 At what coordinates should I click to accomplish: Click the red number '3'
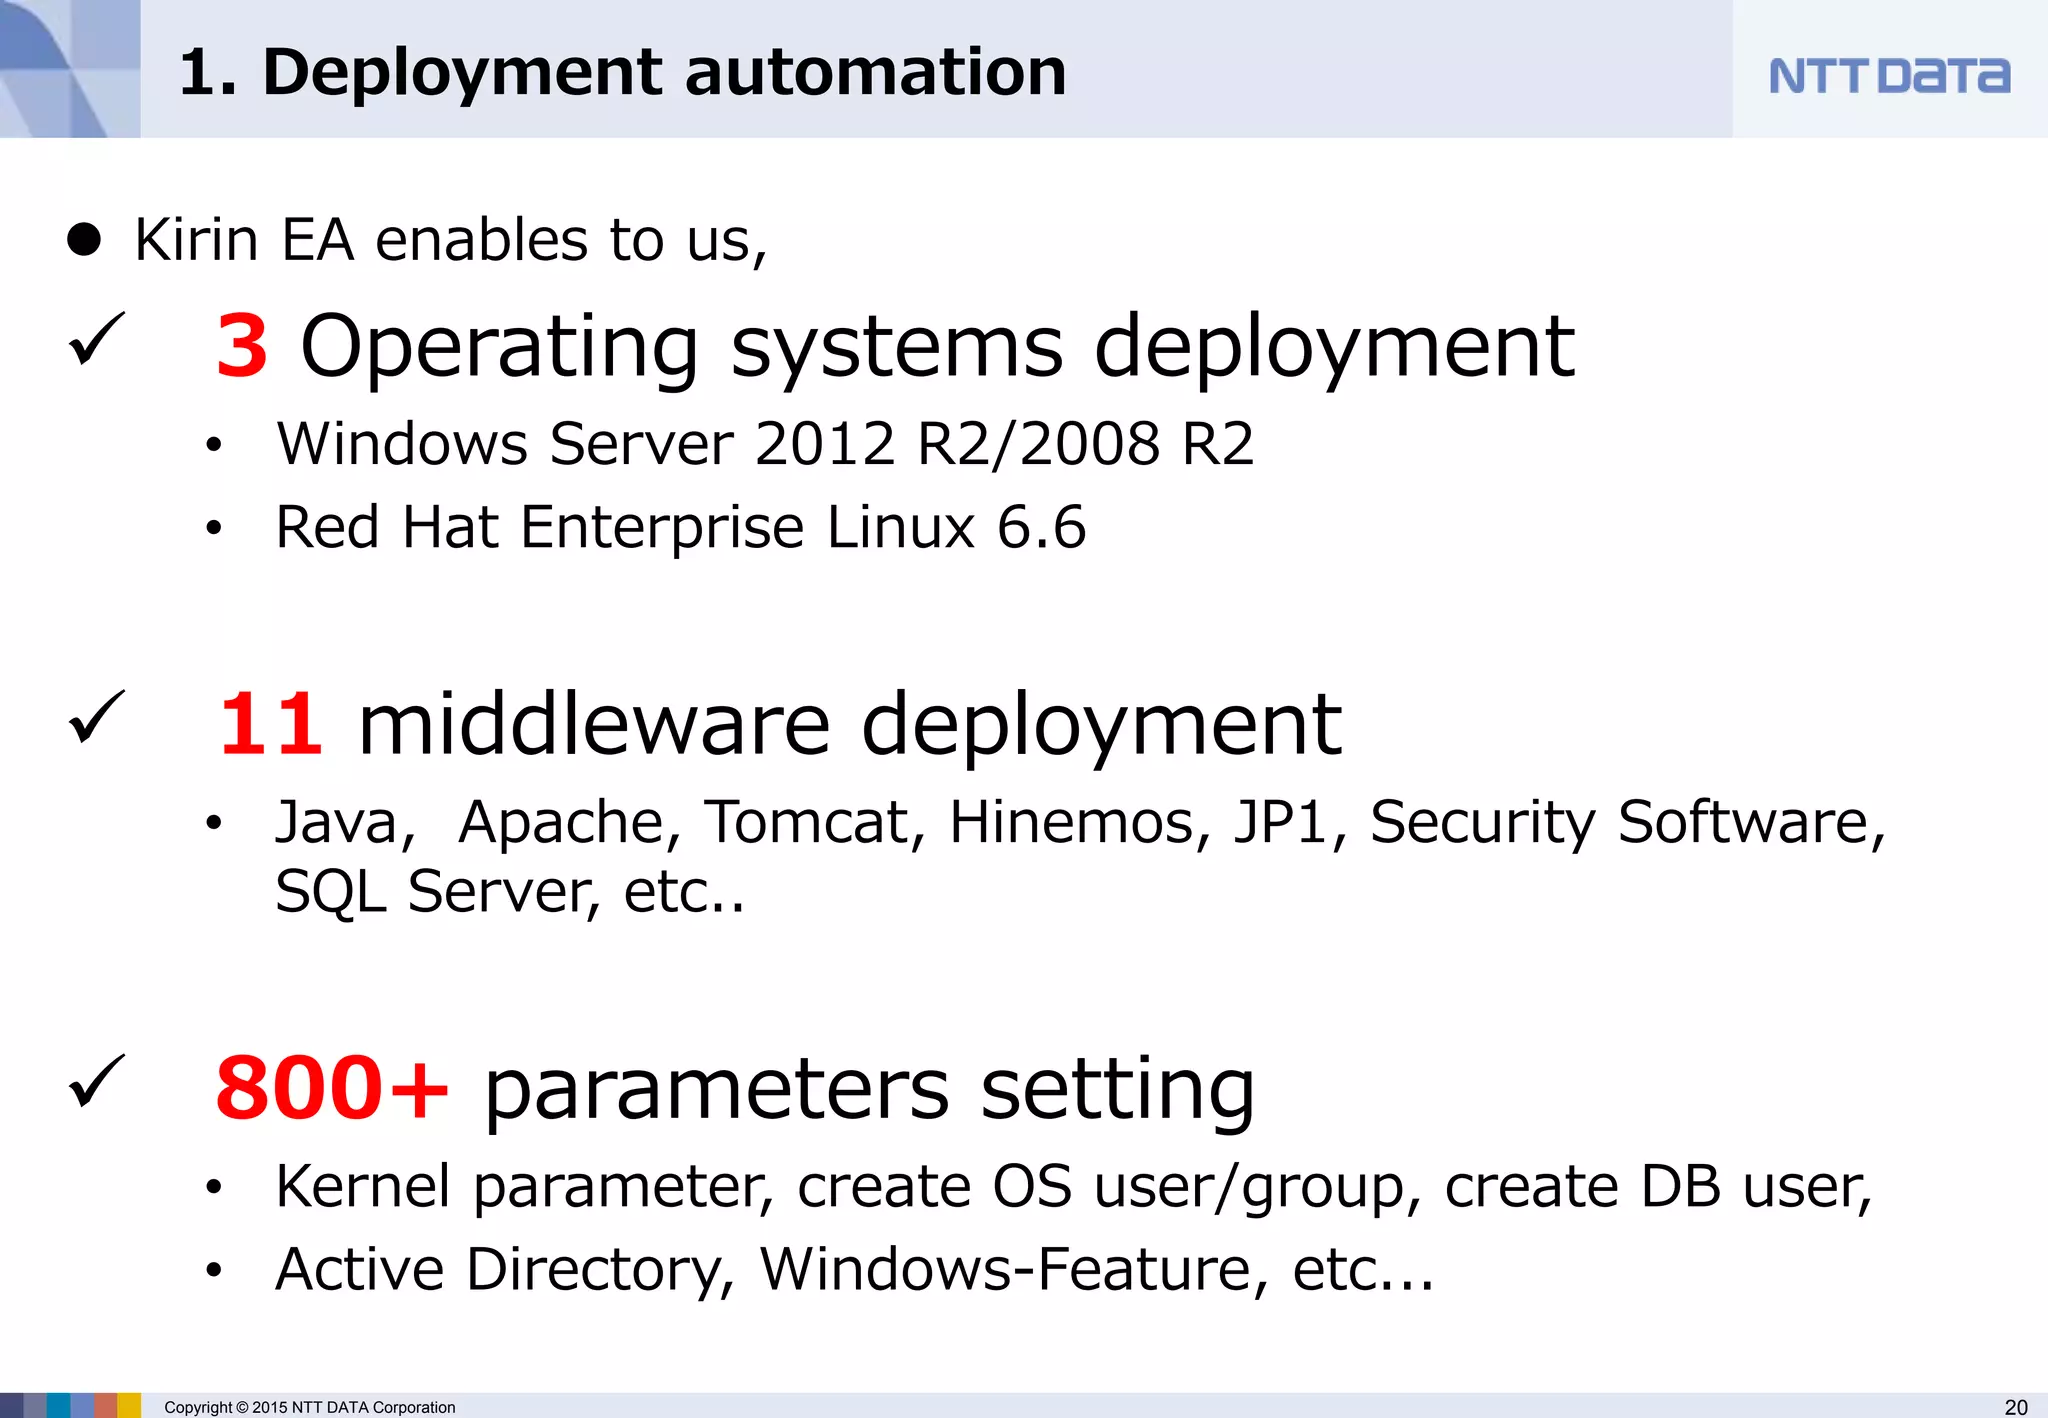[x=242, y=346]
